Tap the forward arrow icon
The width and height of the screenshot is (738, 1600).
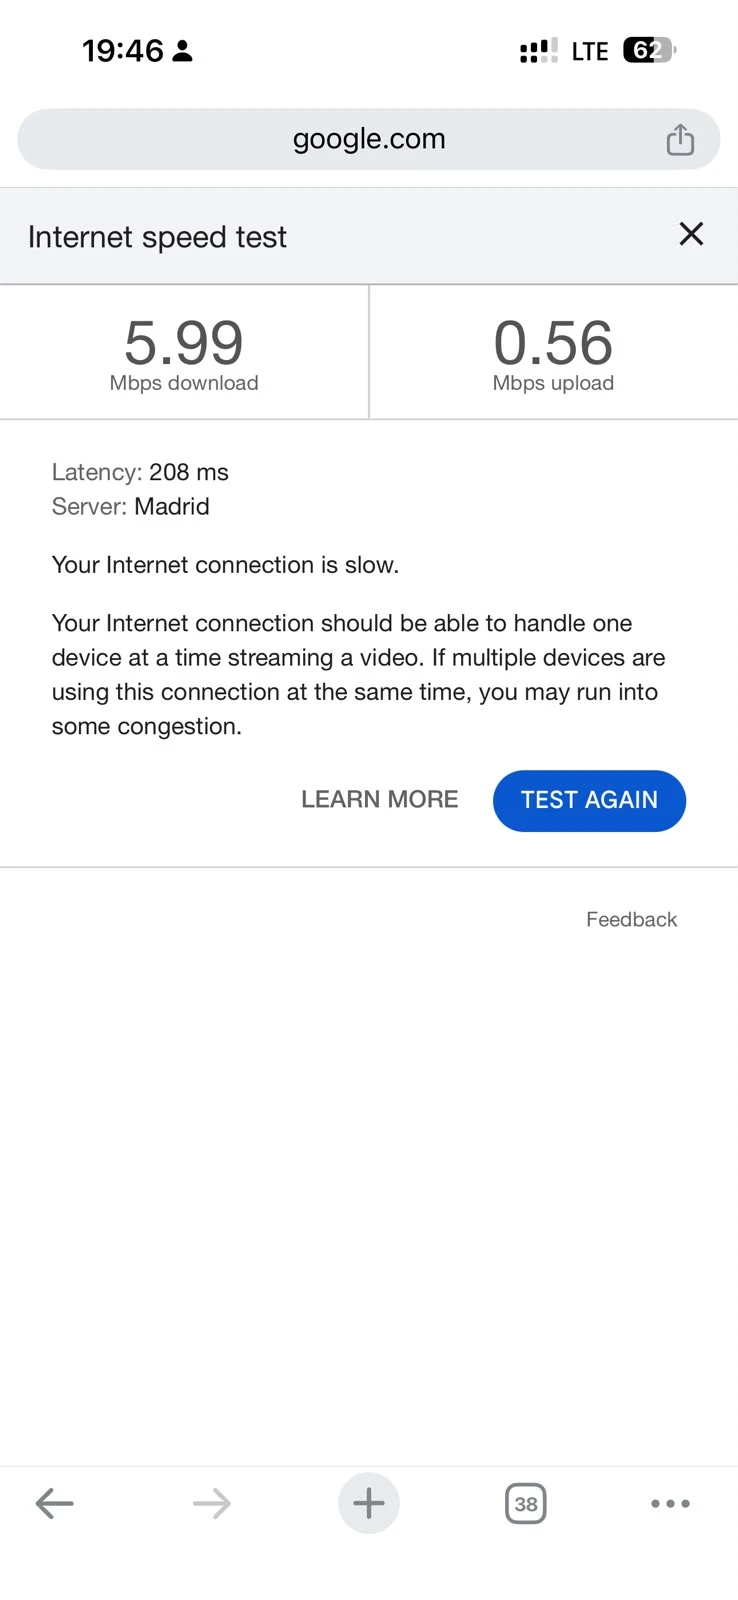[x=212, y=1503]
